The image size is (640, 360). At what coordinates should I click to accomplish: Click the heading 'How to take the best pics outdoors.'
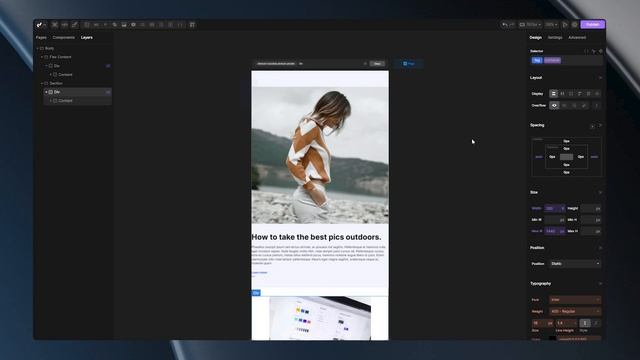pyautogui.click(x=316, y=237)
